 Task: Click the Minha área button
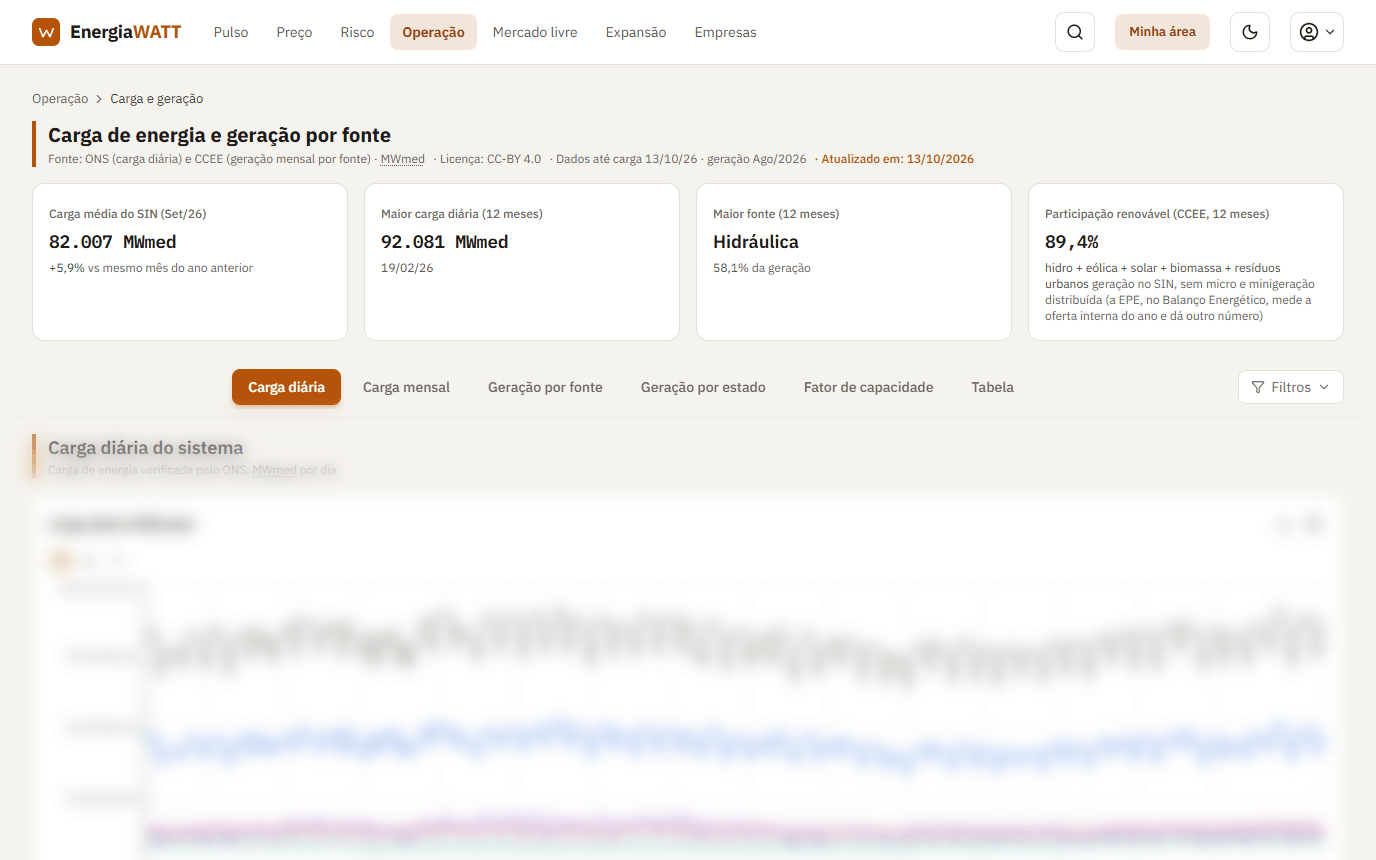[1162, 32]
